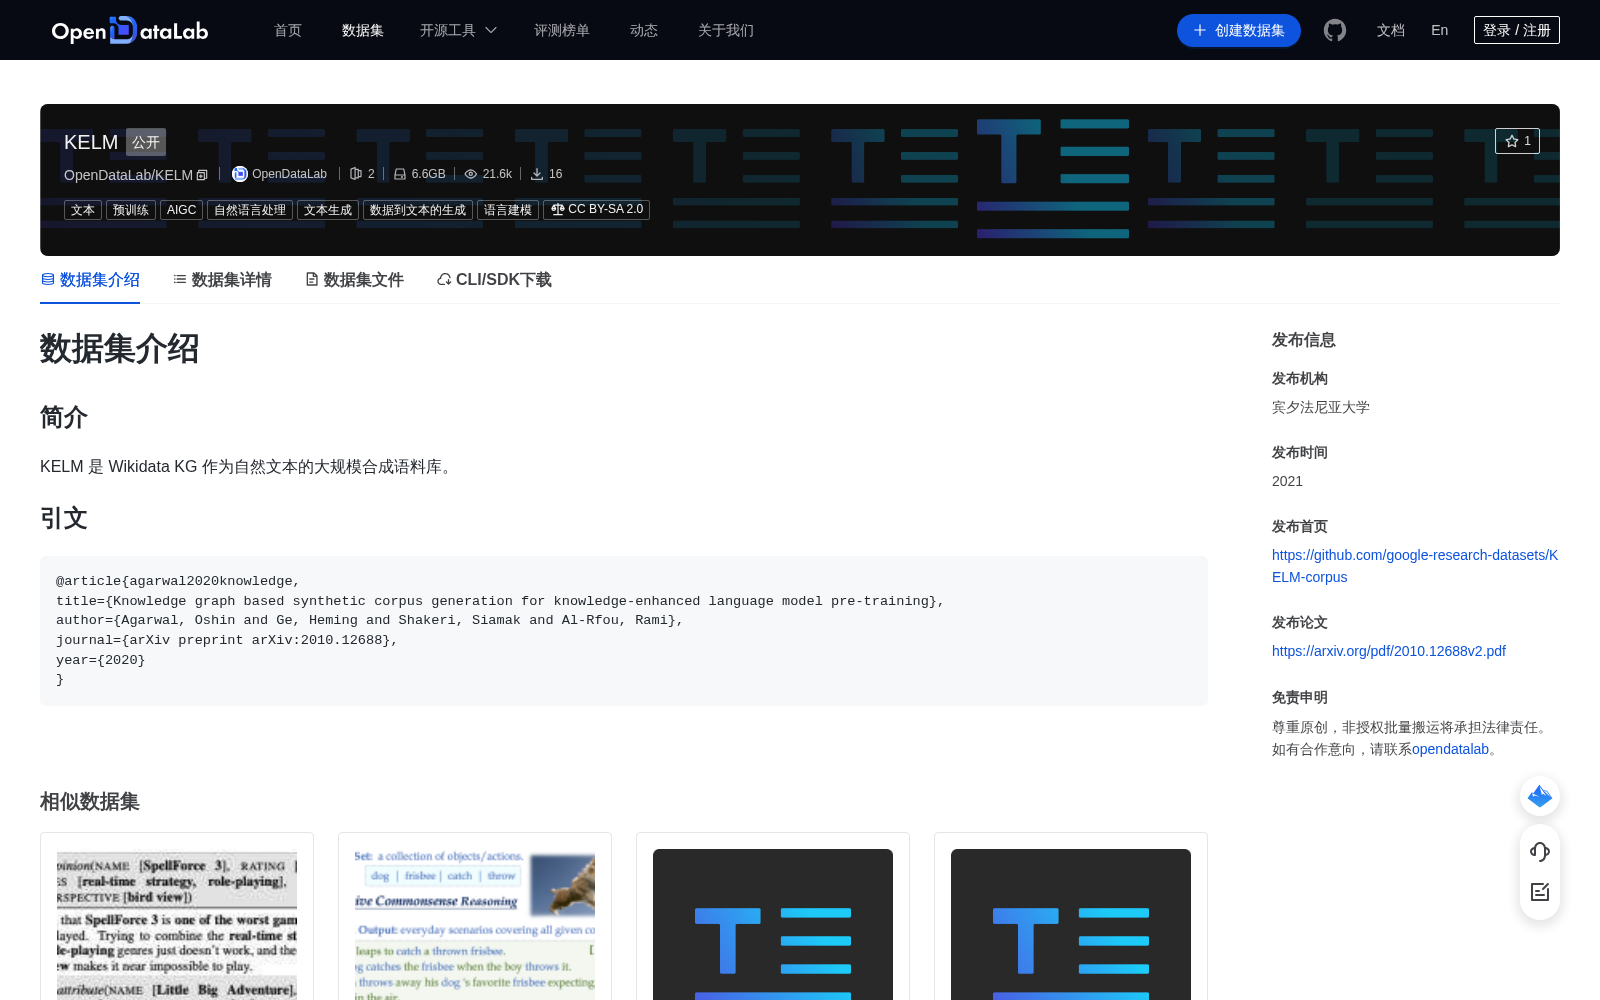Image resolution: width=1600 pixels, height=1000 pixels.
Task: Switch to the 数据集文件 tab
Action: coord(354,280)
